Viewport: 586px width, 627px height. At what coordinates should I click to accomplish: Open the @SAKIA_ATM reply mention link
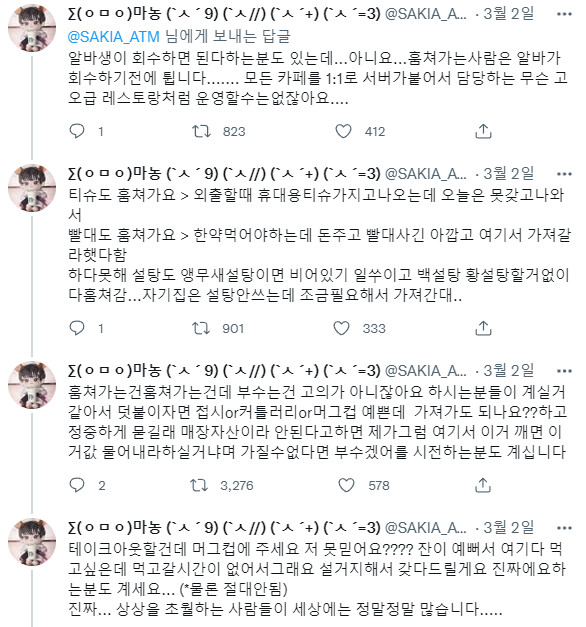pyautogui.click(x=114, y=37)
